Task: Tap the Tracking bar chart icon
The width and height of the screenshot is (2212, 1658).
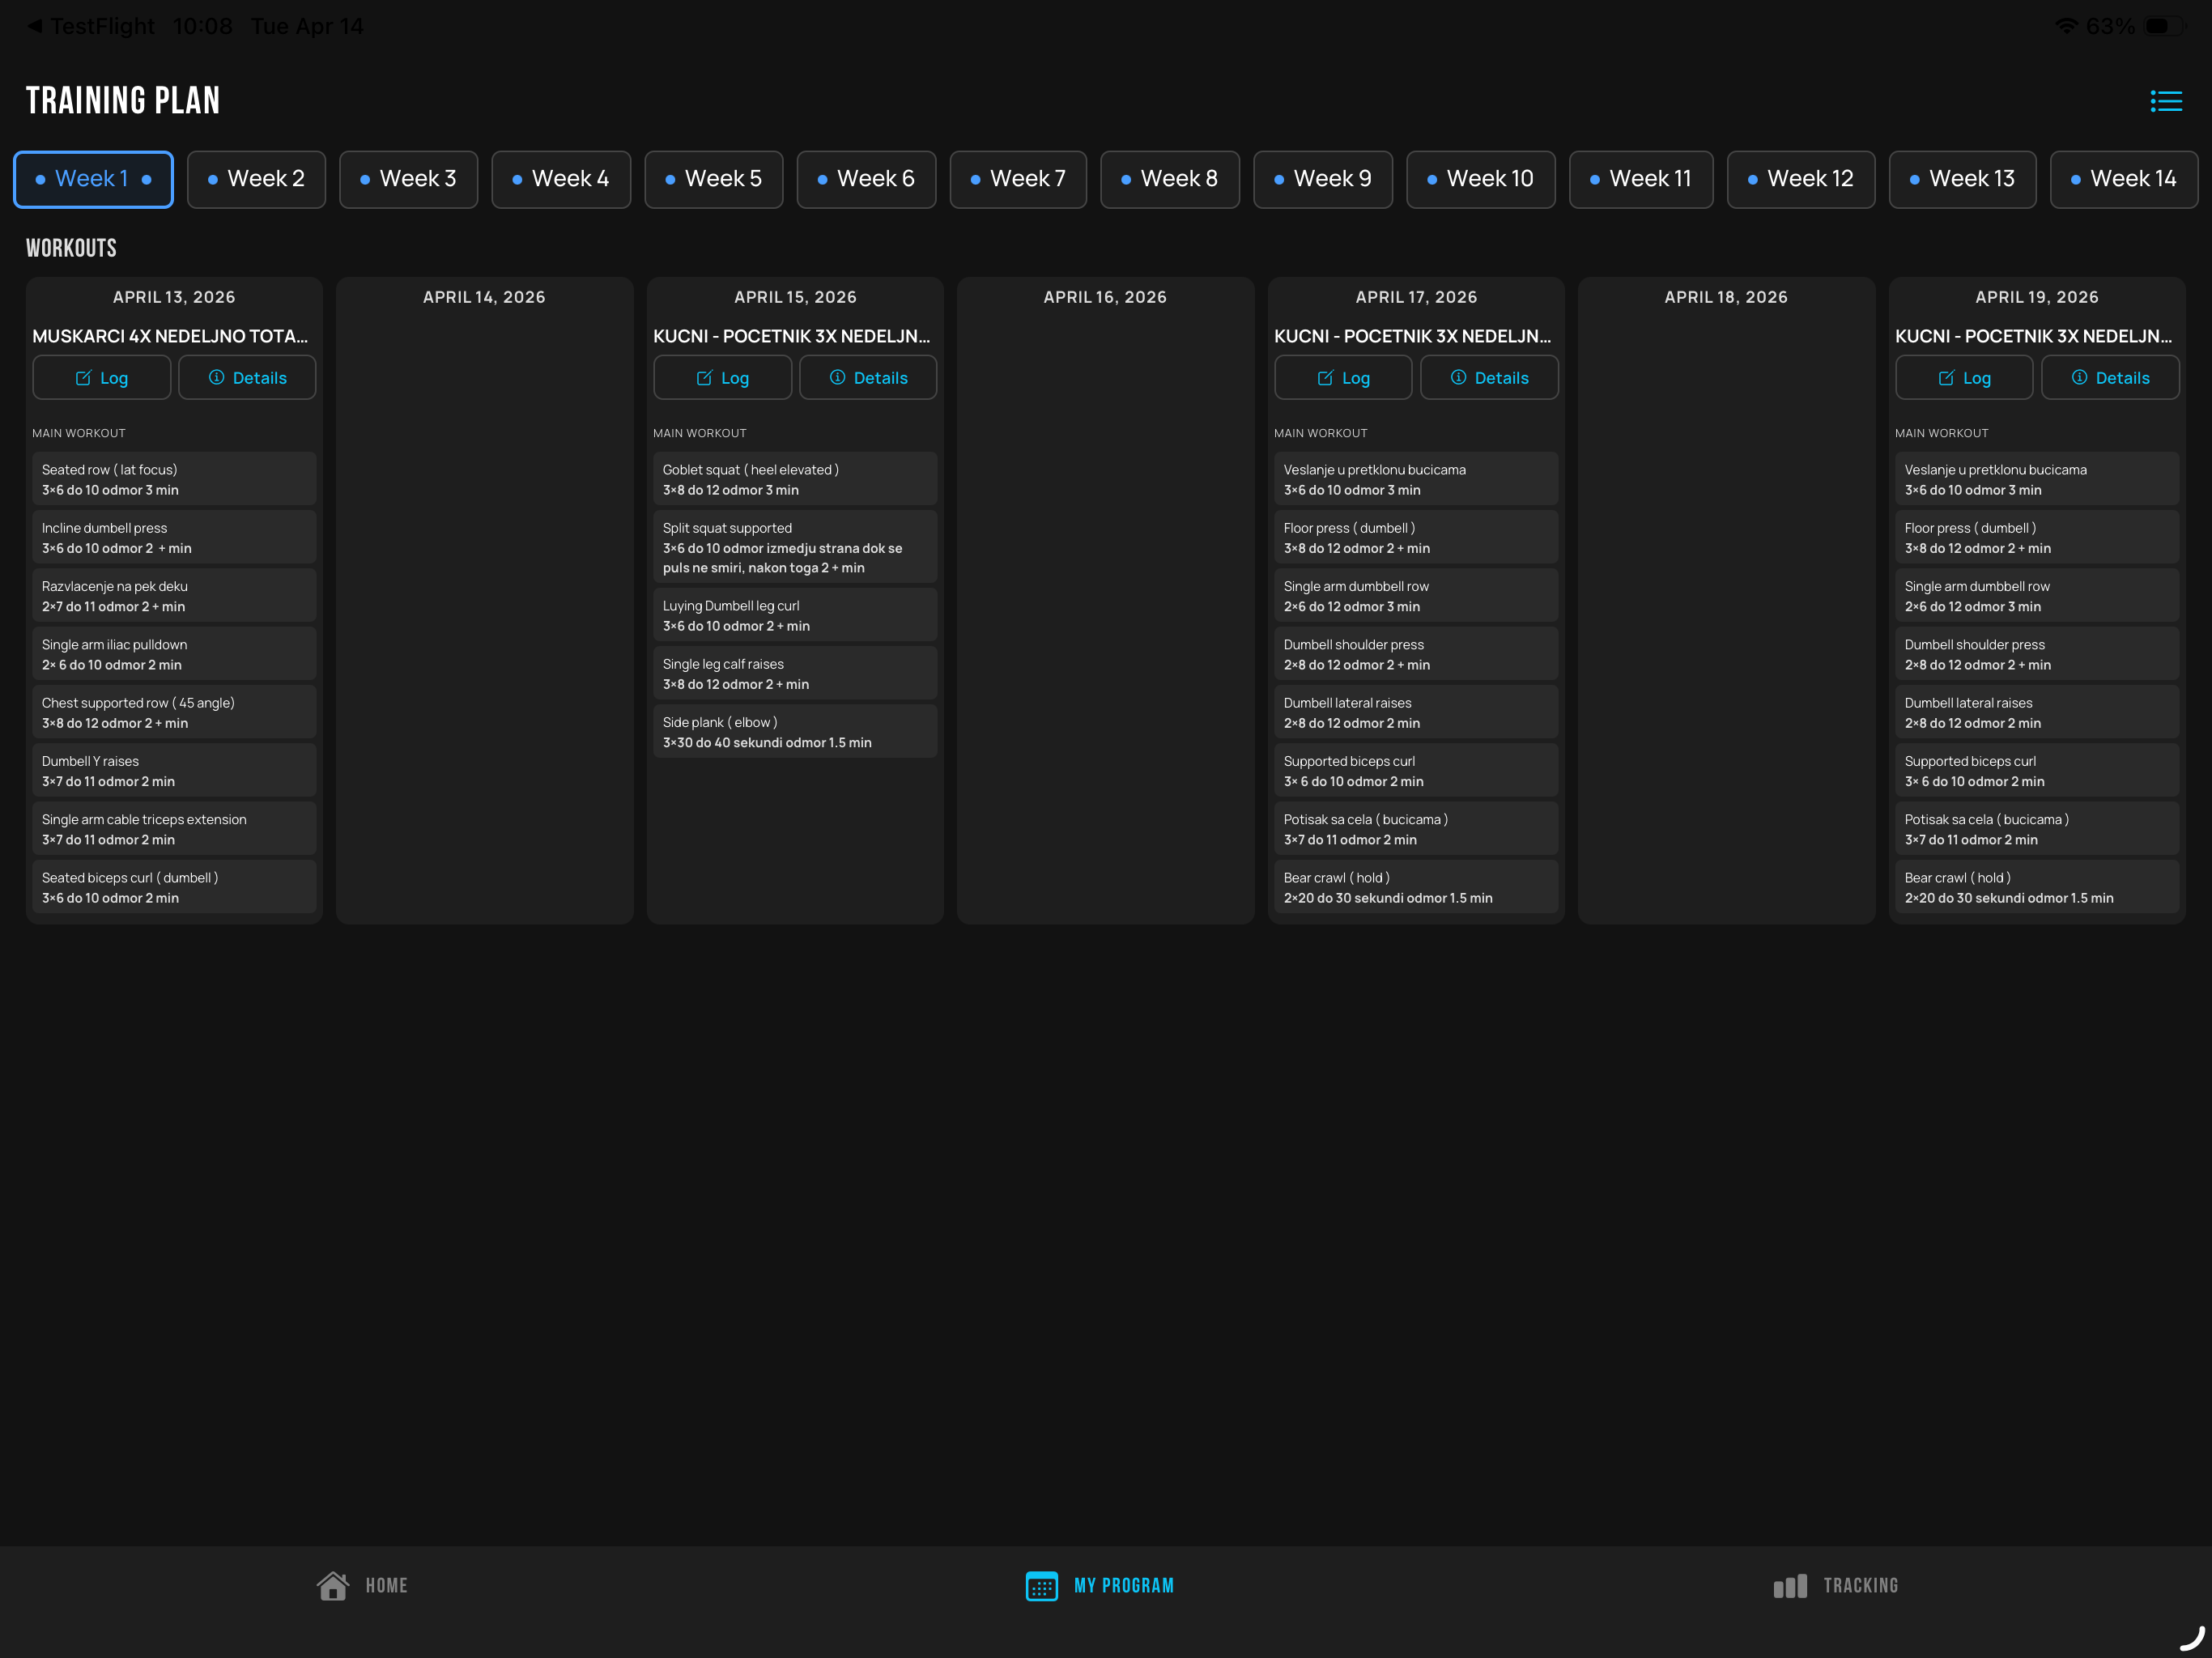Action: pyautogui.click(x=1790, y=1585)
